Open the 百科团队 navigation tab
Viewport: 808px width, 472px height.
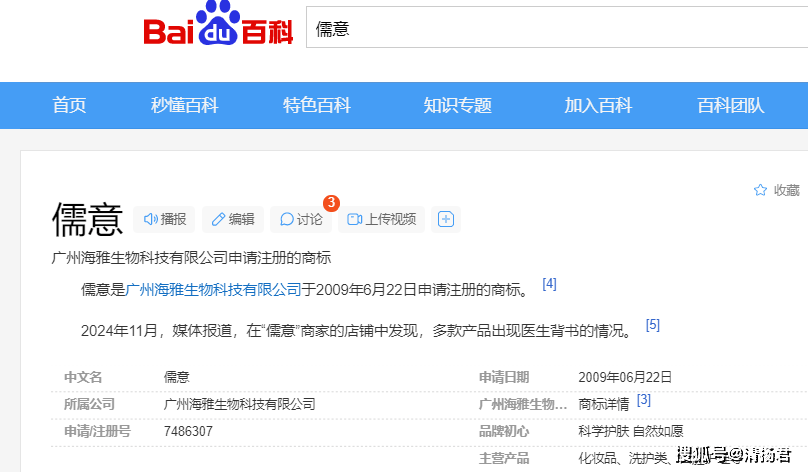pyautogui.click(x=730, y=105)
